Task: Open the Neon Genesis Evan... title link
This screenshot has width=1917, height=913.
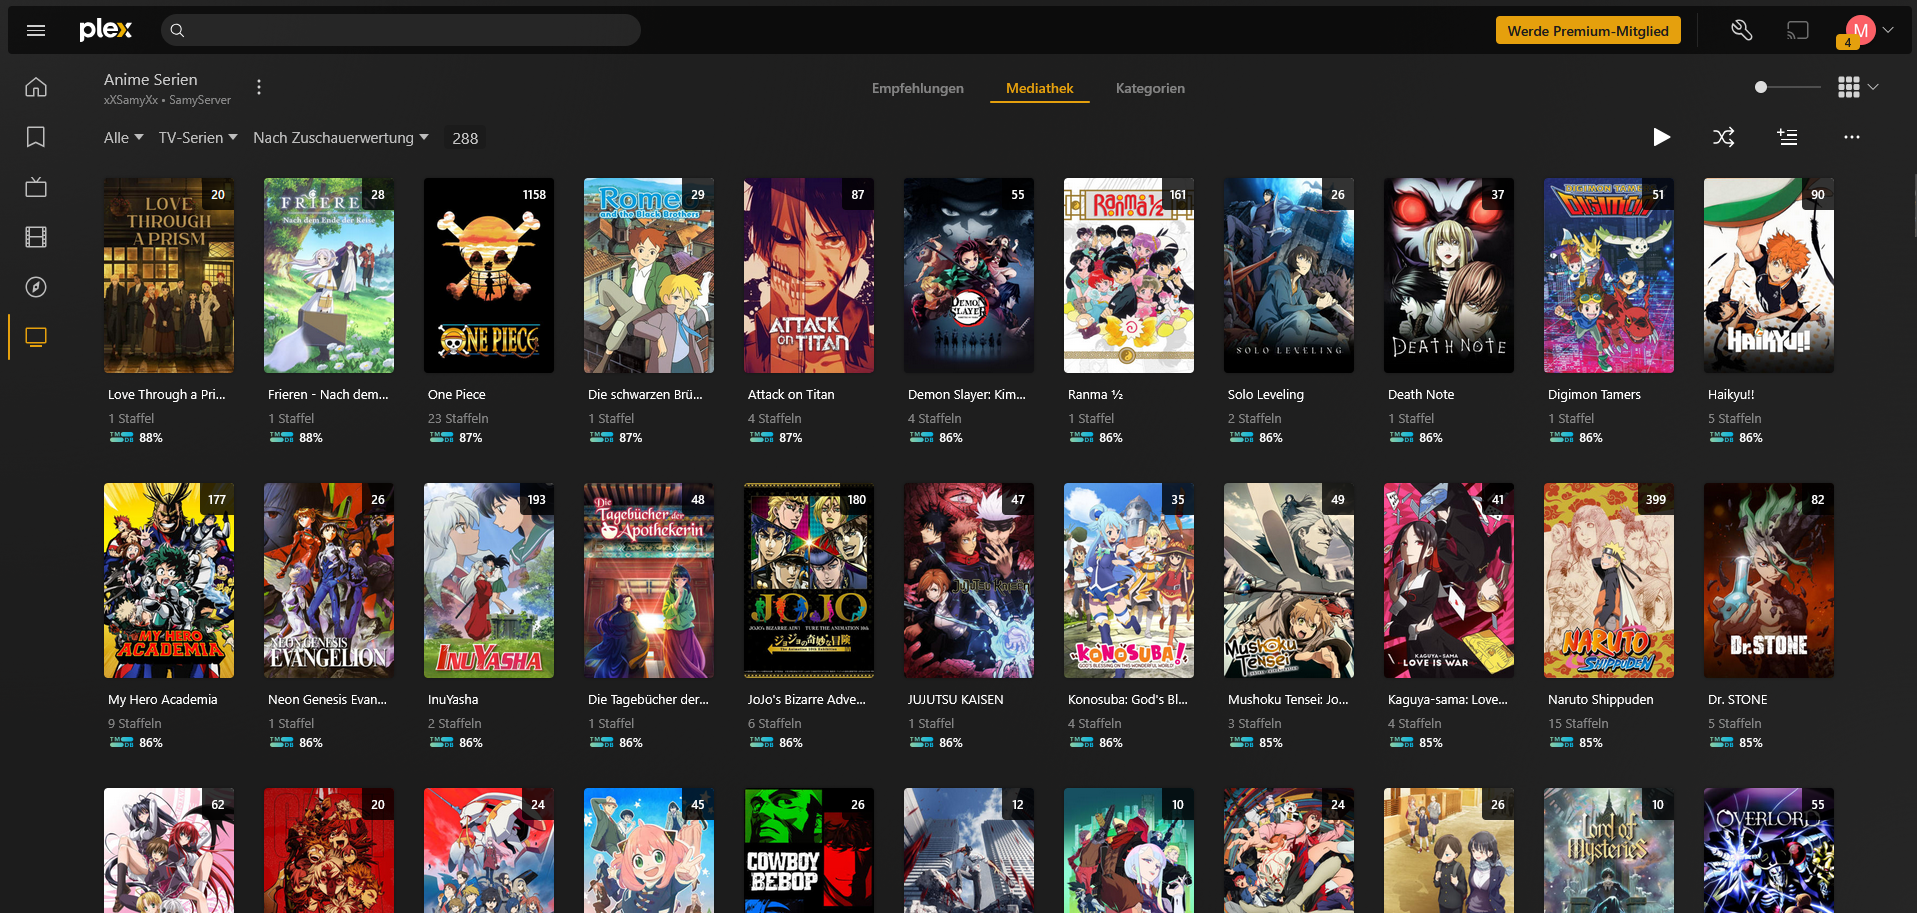Action: pos(327,700)
